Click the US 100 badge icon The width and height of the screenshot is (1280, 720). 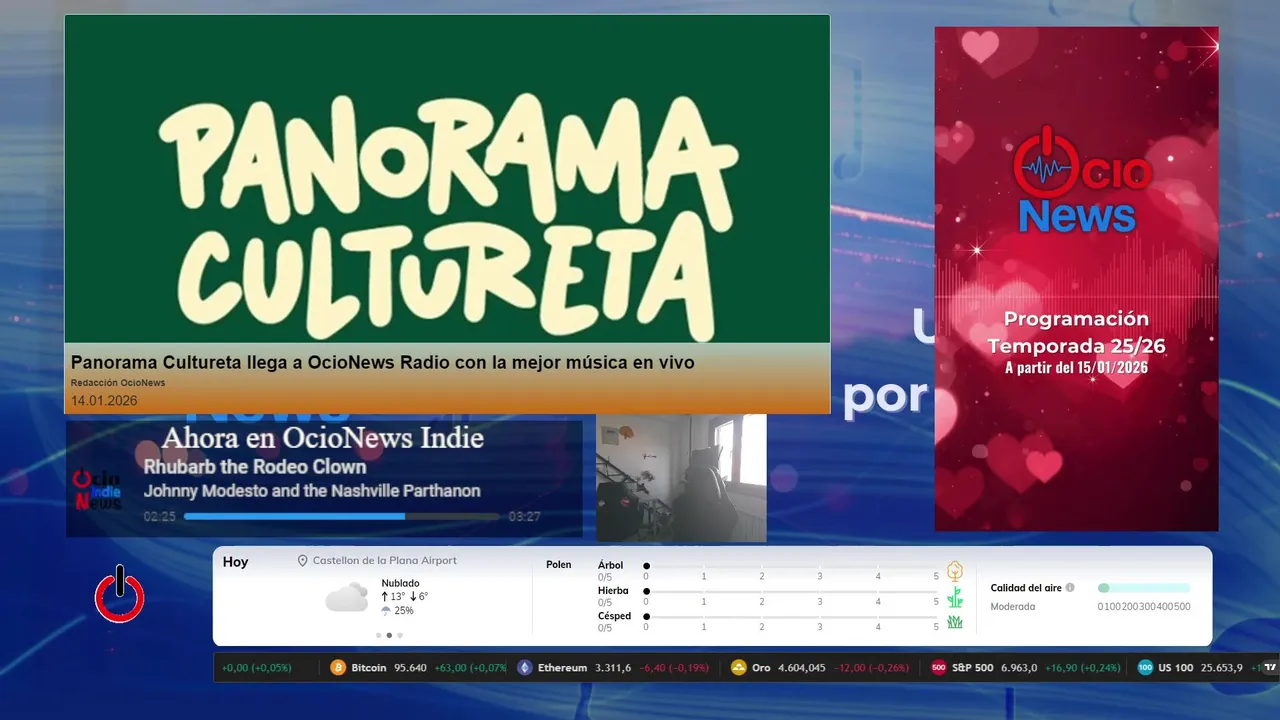click(x=1145, y=668)
